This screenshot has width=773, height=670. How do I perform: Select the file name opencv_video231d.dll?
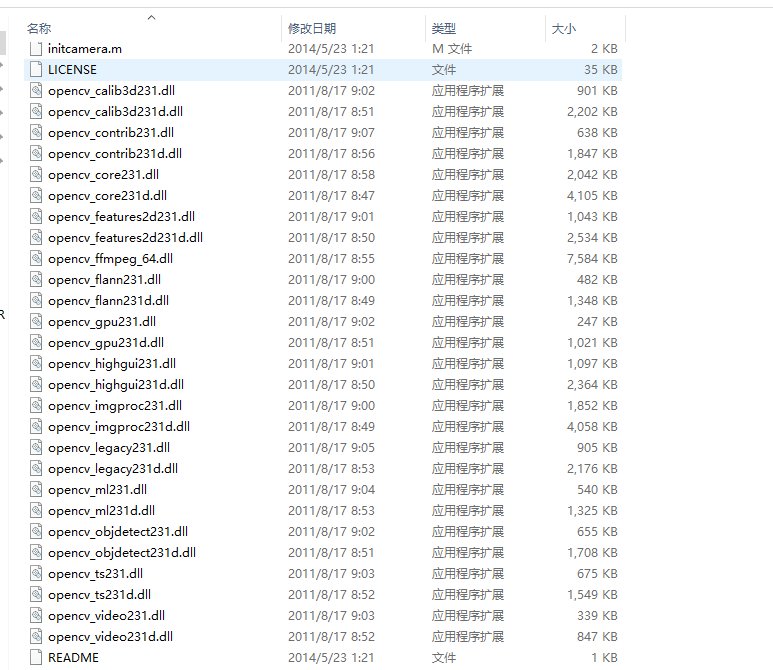110,637
